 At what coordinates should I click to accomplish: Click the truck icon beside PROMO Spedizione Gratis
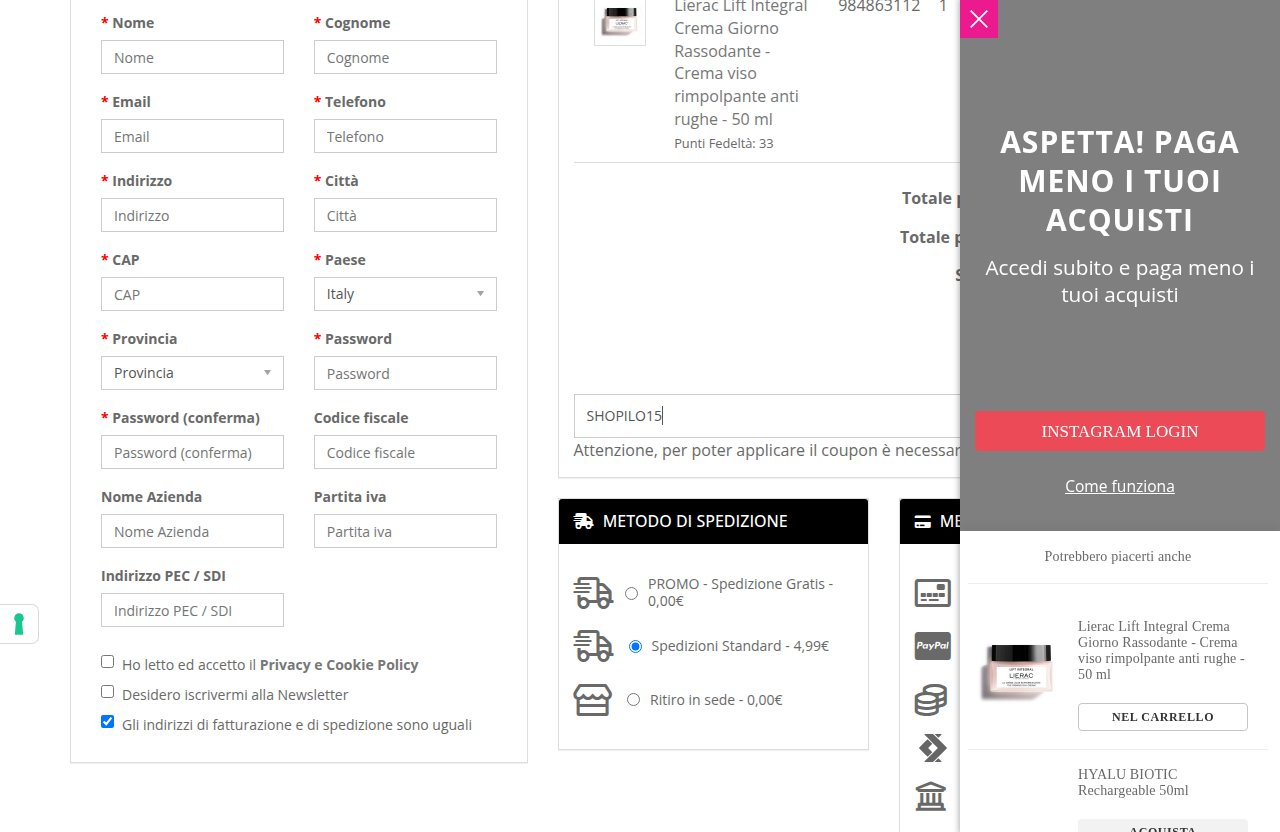[593, 592]
